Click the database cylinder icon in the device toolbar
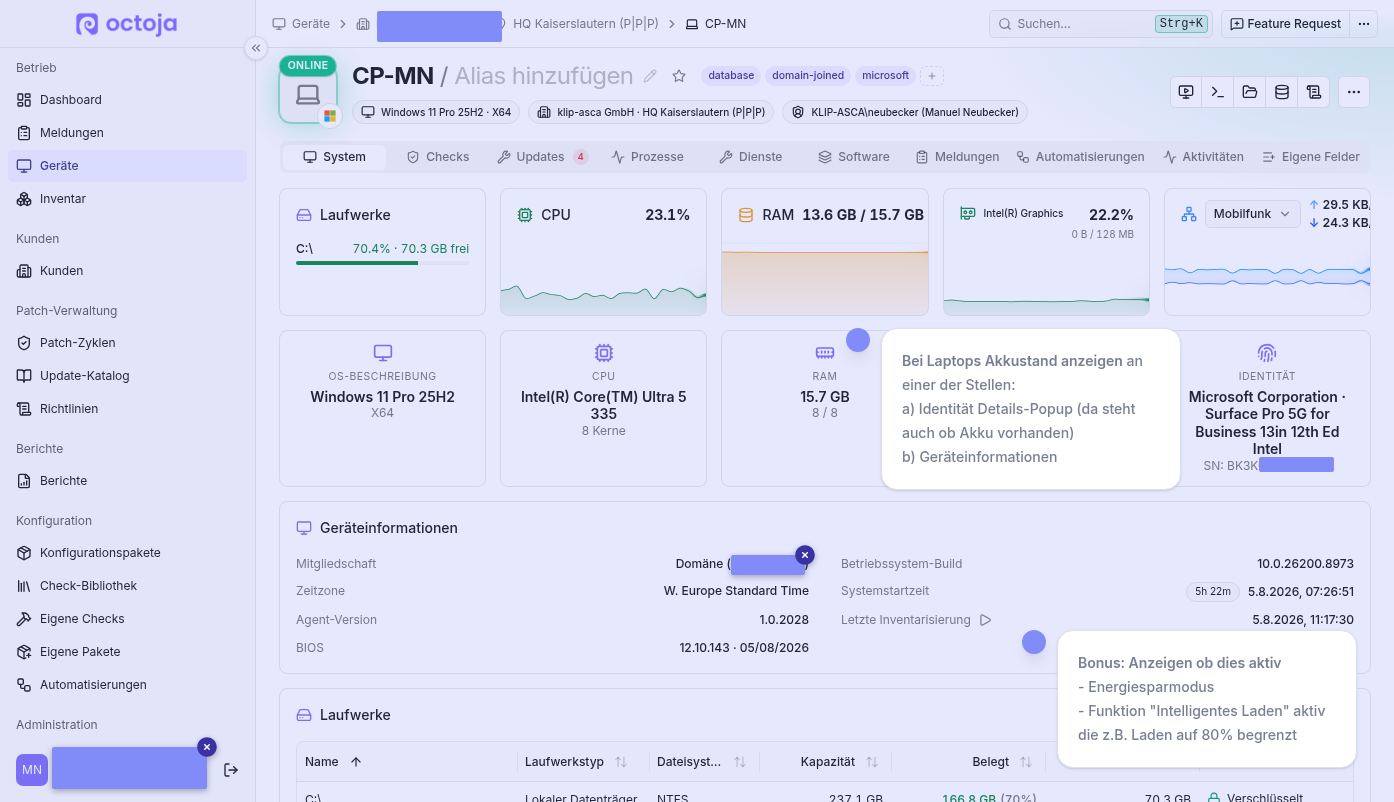1394x802 pixels. pos(1282,92)
